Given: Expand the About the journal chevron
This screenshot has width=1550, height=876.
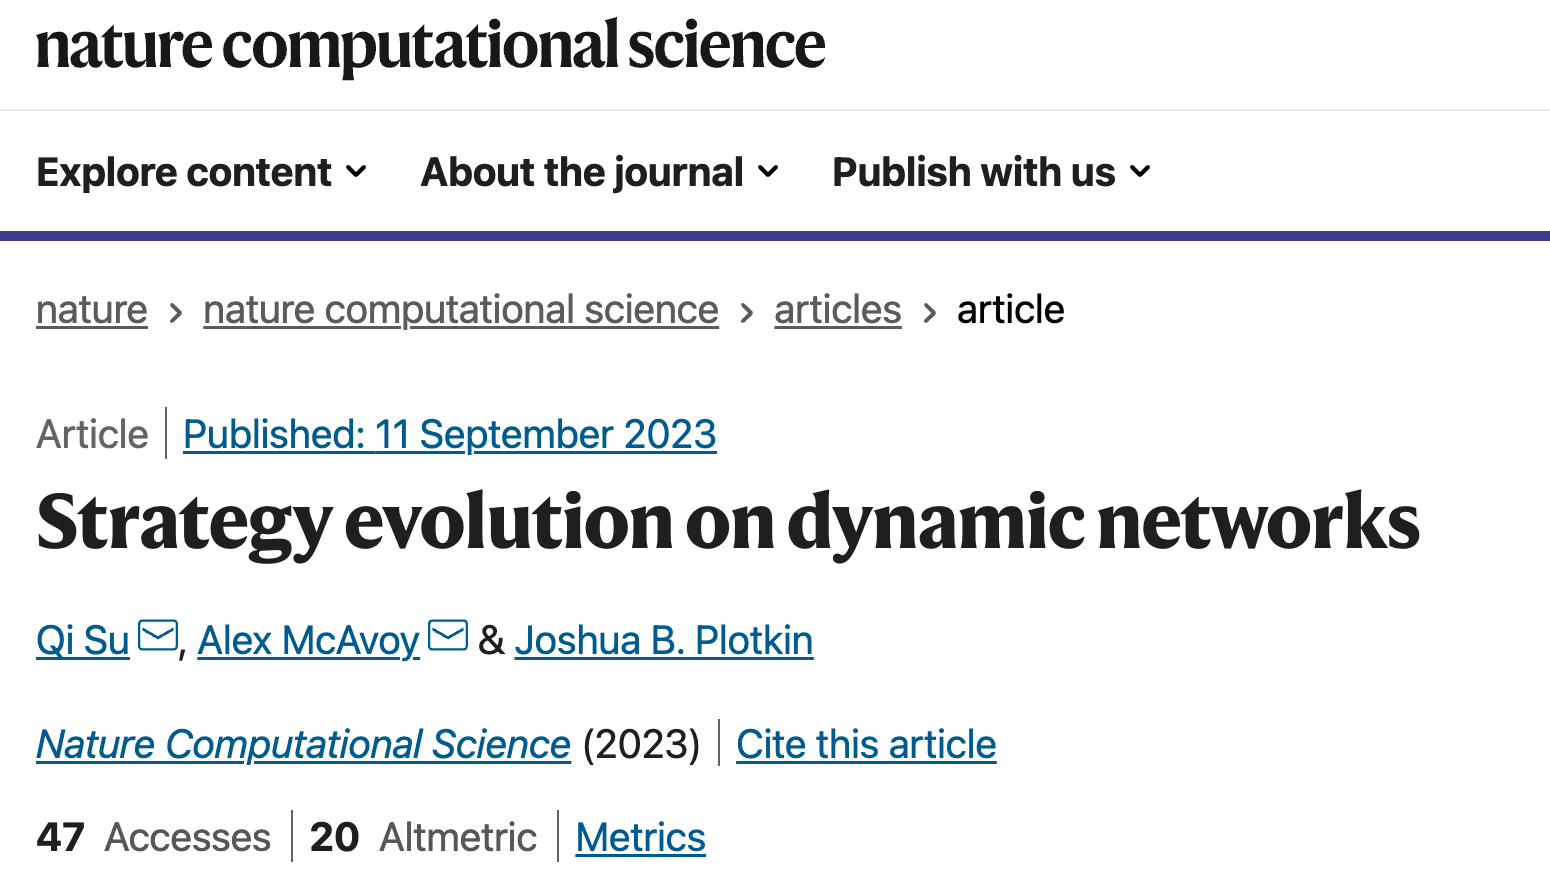Looking at the screenshot, I should click(768, 172).
